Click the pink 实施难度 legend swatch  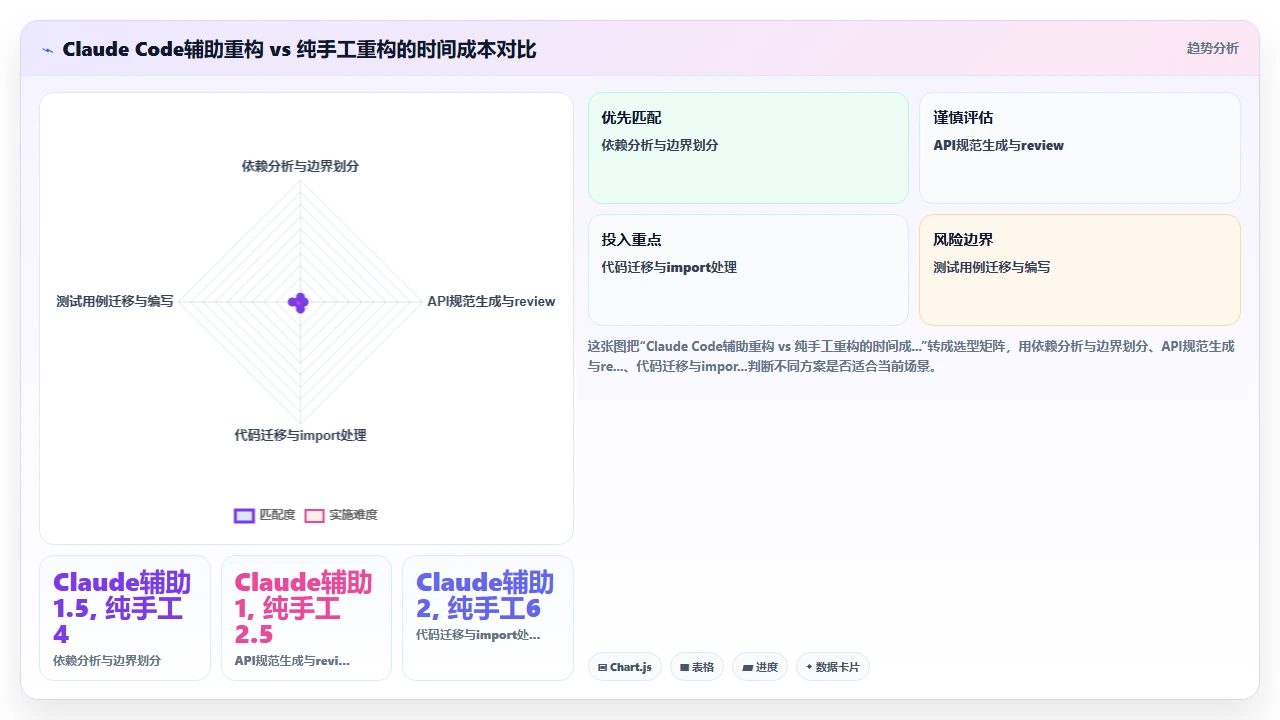(314, 515)
